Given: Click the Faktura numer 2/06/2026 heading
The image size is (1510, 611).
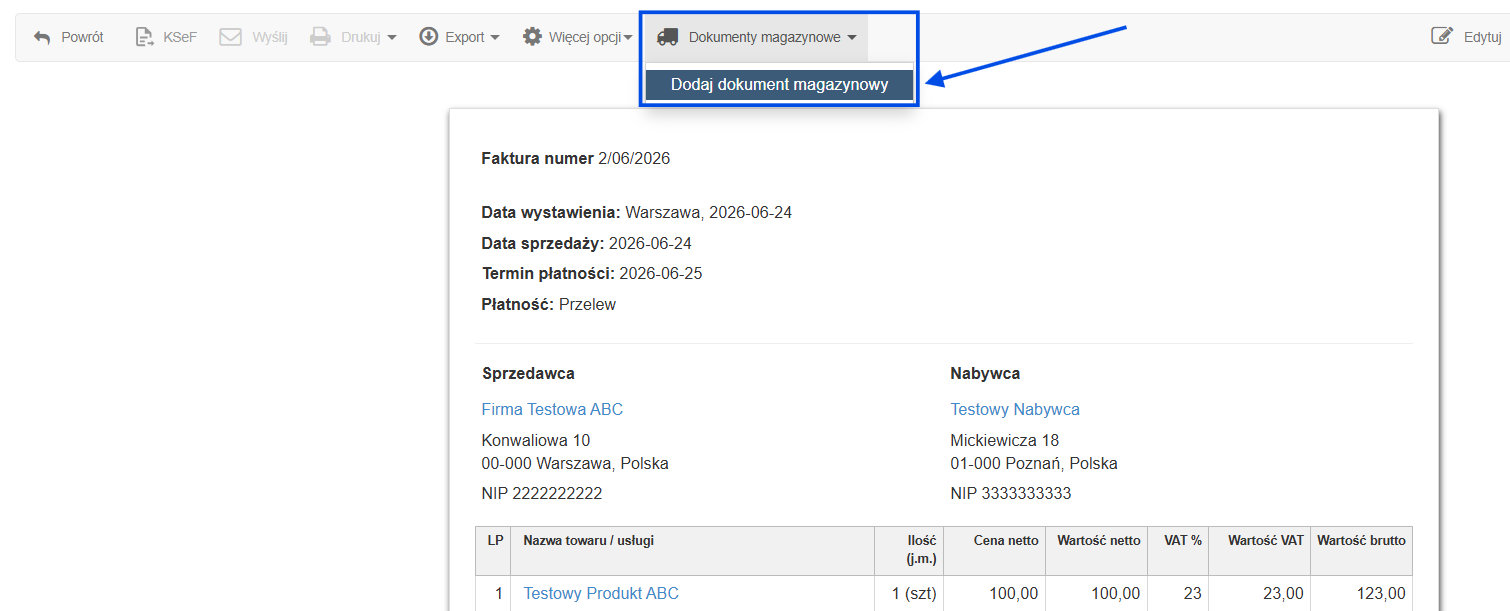Looking at the screenshot, I should [576, 158].
